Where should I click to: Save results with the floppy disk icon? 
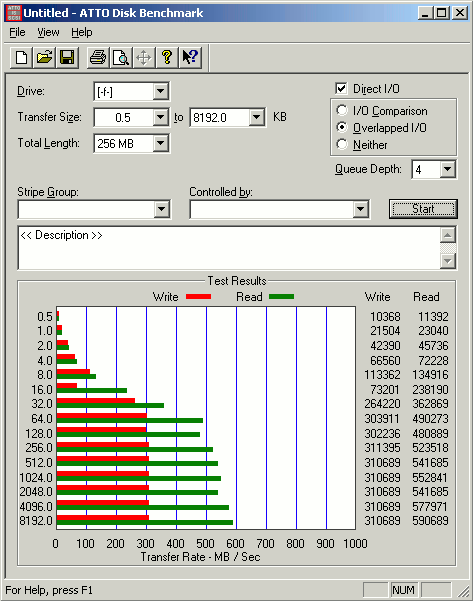(67, 58)
